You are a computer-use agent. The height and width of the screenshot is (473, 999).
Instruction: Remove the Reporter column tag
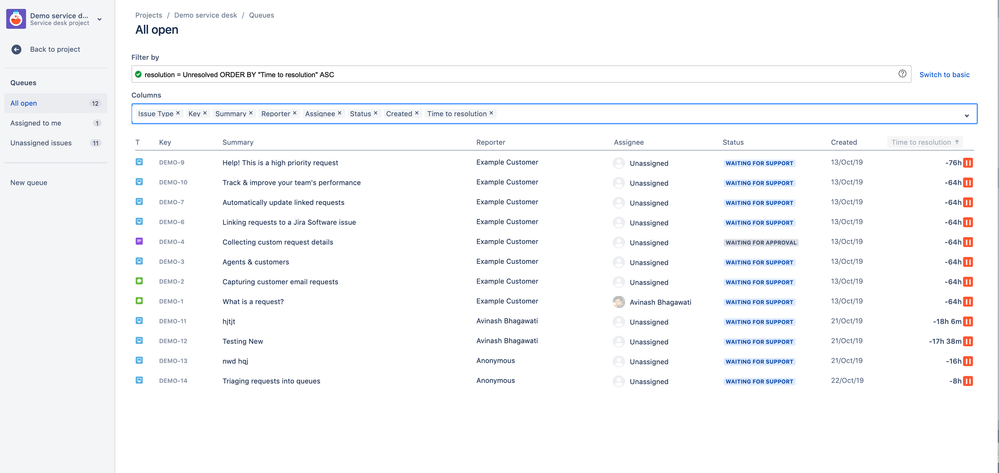tap(294, 113)
